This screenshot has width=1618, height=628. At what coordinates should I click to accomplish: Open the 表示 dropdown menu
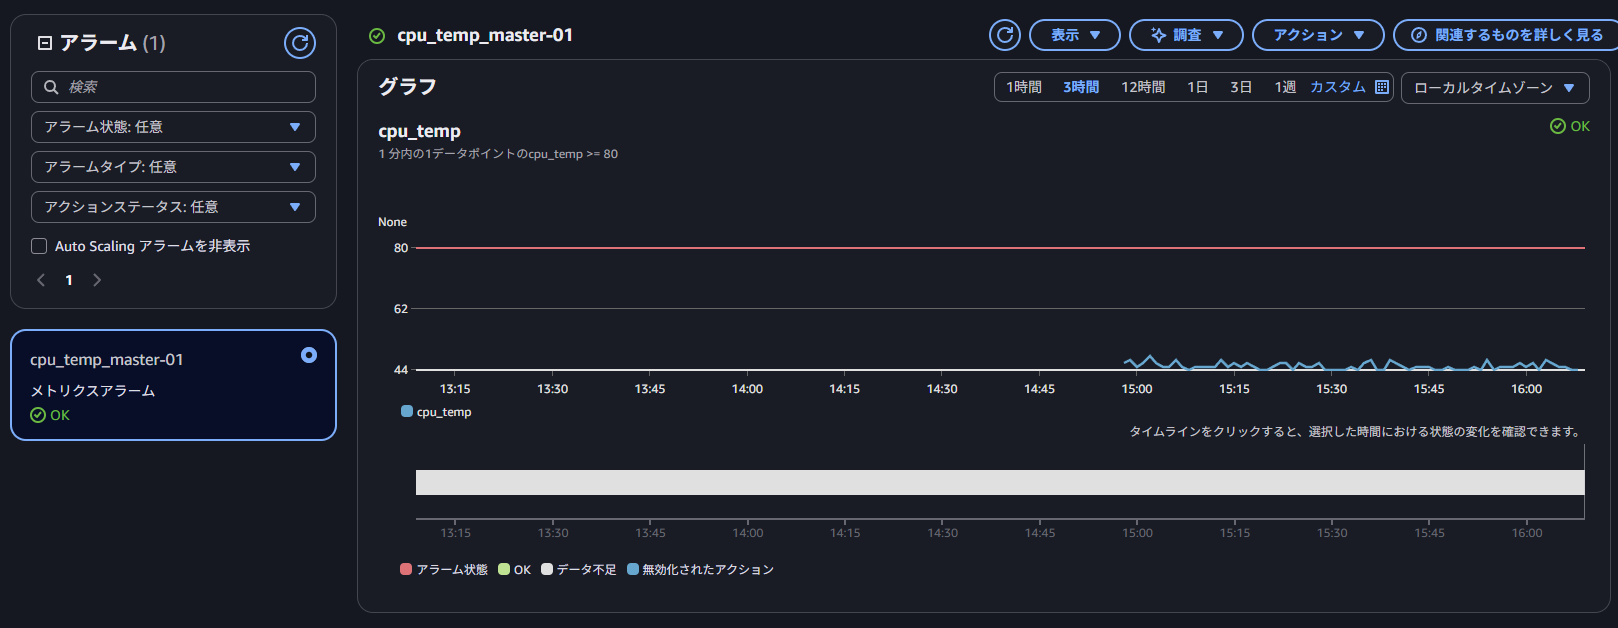click(x=1075, y=35)
